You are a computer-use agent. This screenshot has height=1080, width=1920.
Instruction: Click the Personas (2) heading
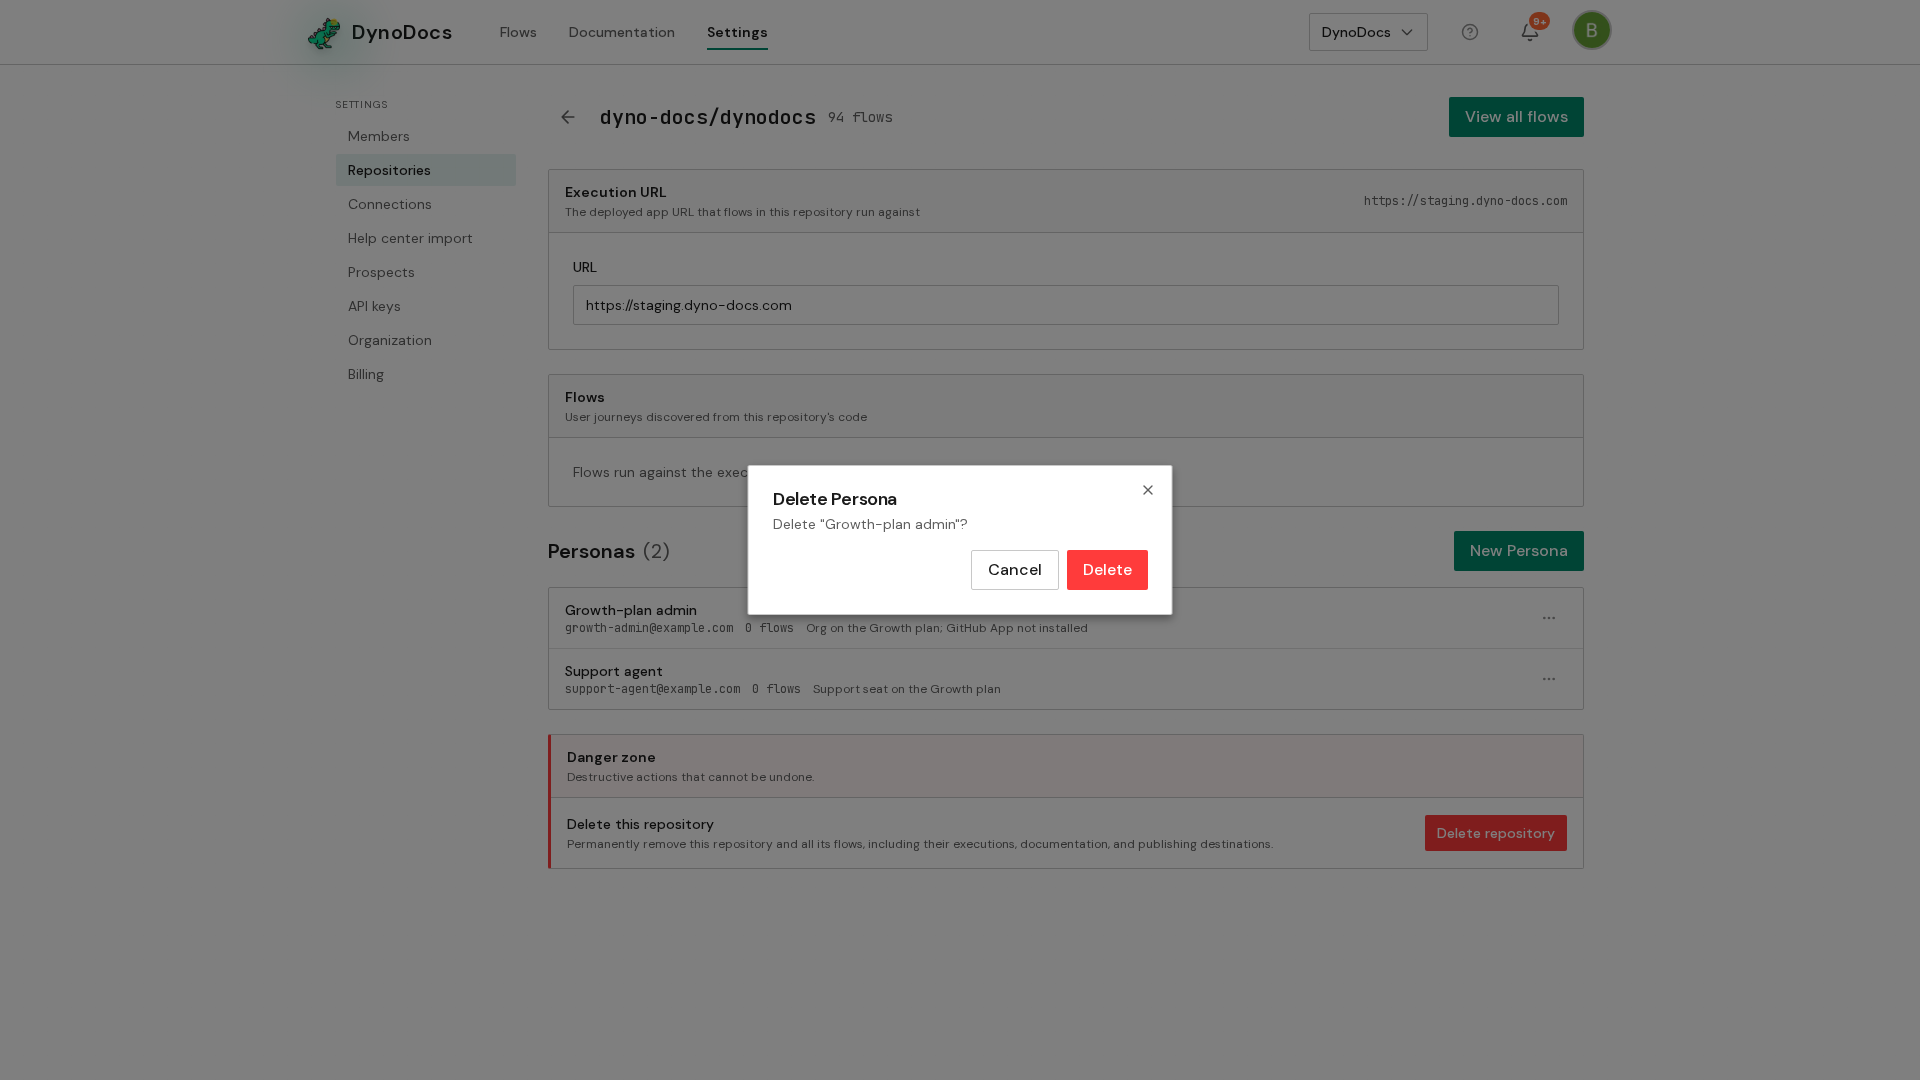tap(609, 551)
